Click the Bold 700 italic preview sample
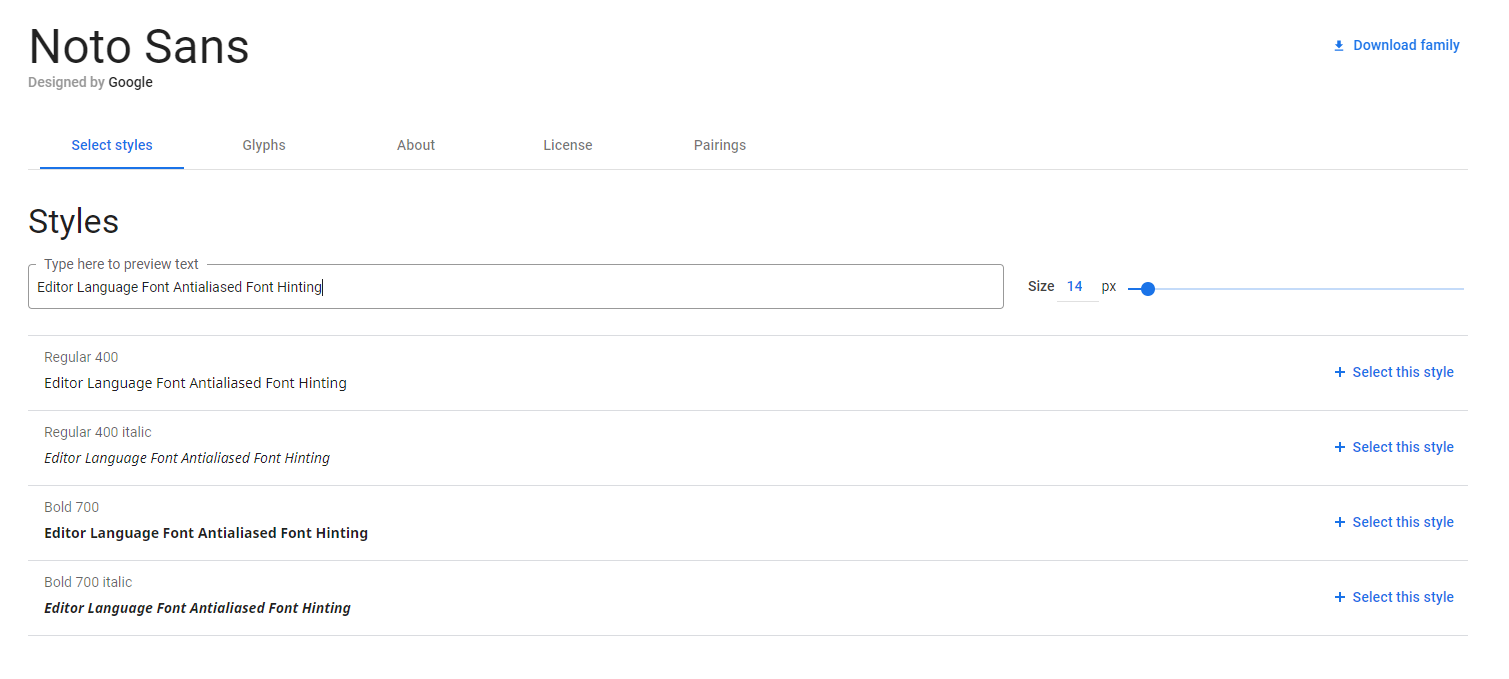The width and height of the screenshot is (1509, 679). (x=197, y=608)
